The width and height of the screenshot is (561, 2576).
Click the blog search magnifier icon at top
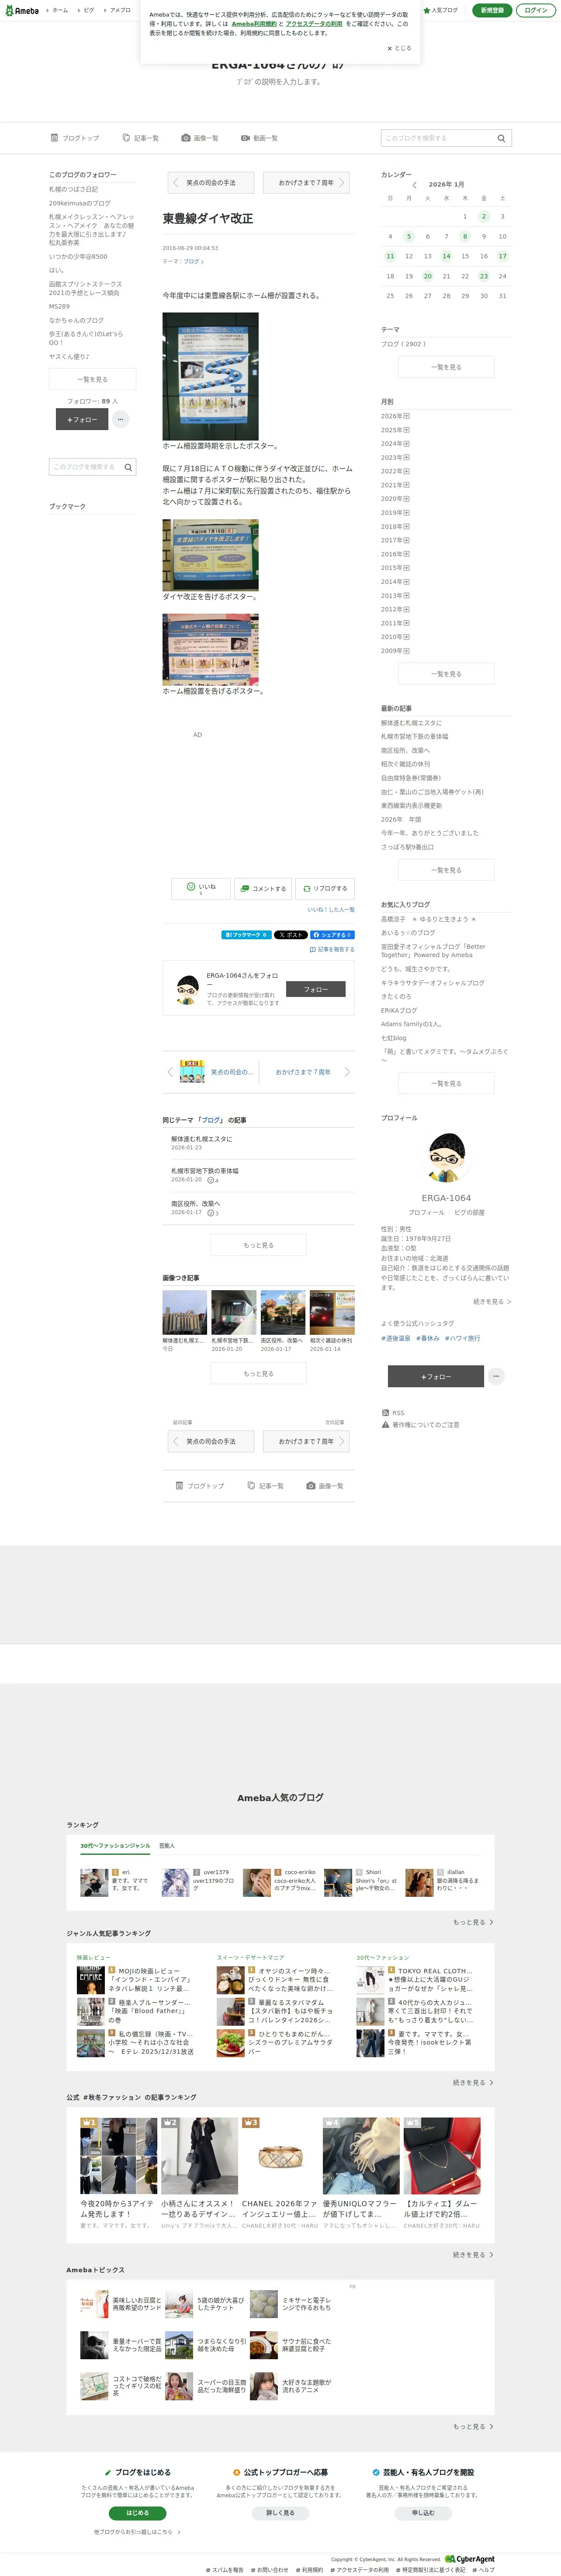(x=502, y=138)
